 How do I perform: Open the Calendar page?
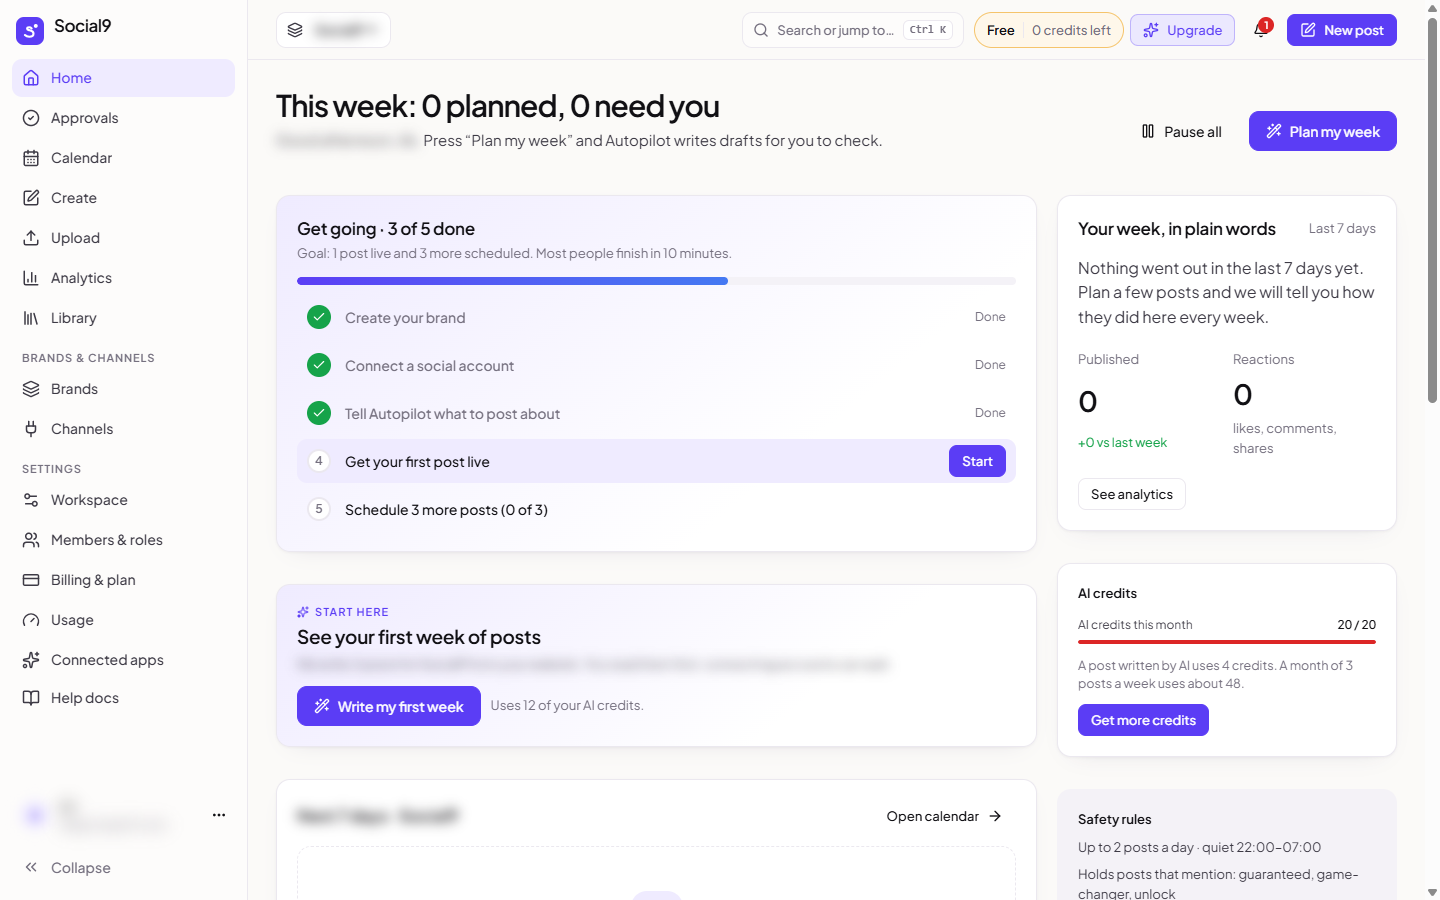(123, 158)
